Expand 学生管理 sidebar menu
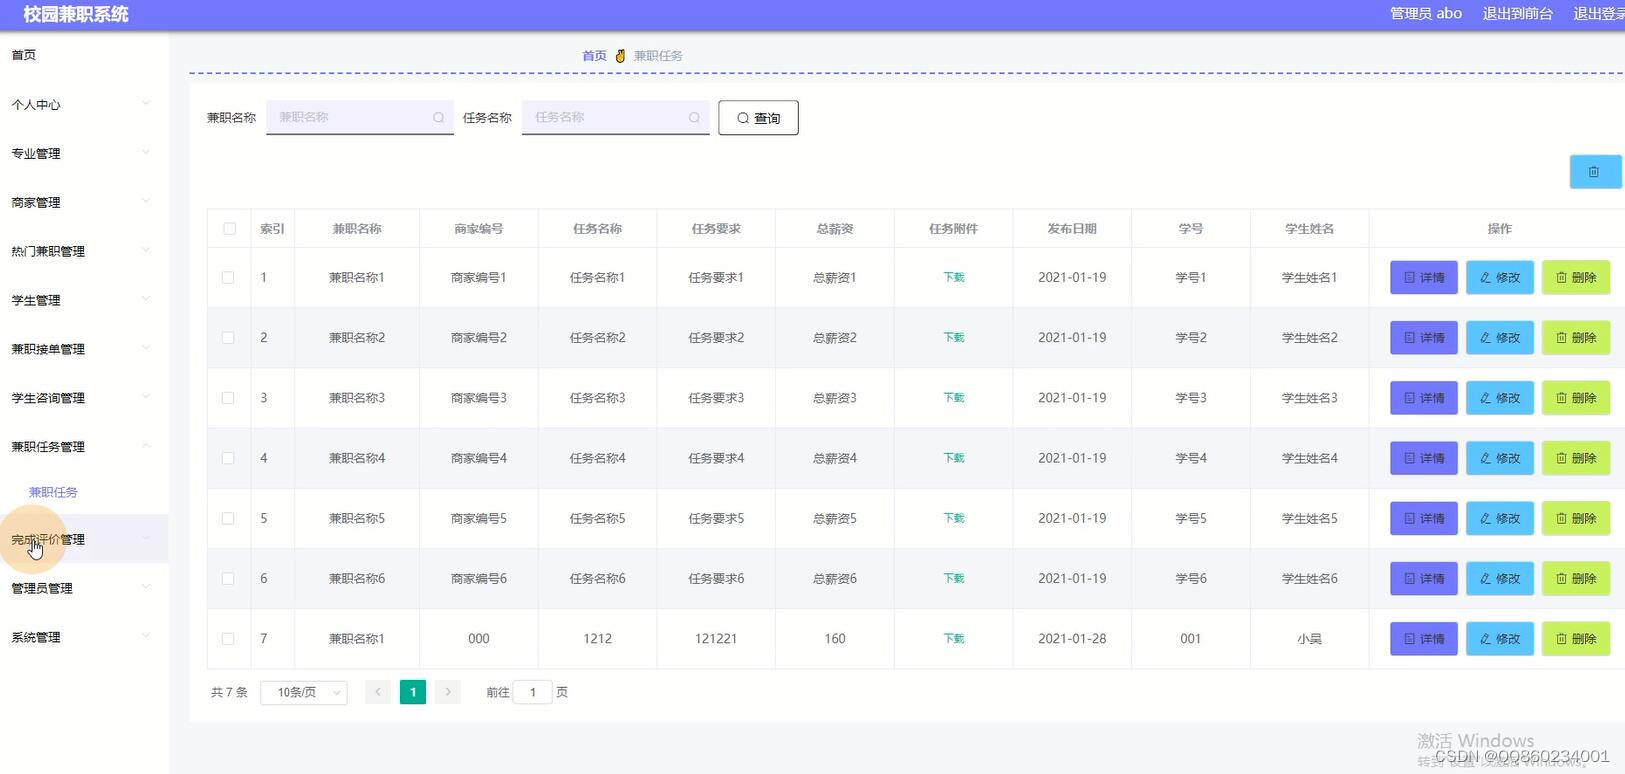This screenshot has width=1625, height=774. click(84, 300)
